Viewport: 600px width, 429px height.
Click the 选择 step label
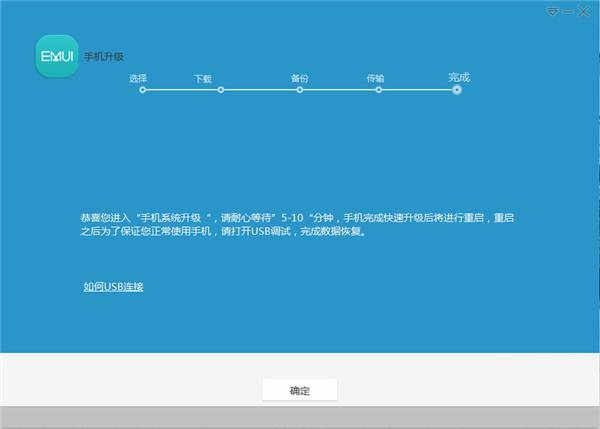(x=138, y=78)
